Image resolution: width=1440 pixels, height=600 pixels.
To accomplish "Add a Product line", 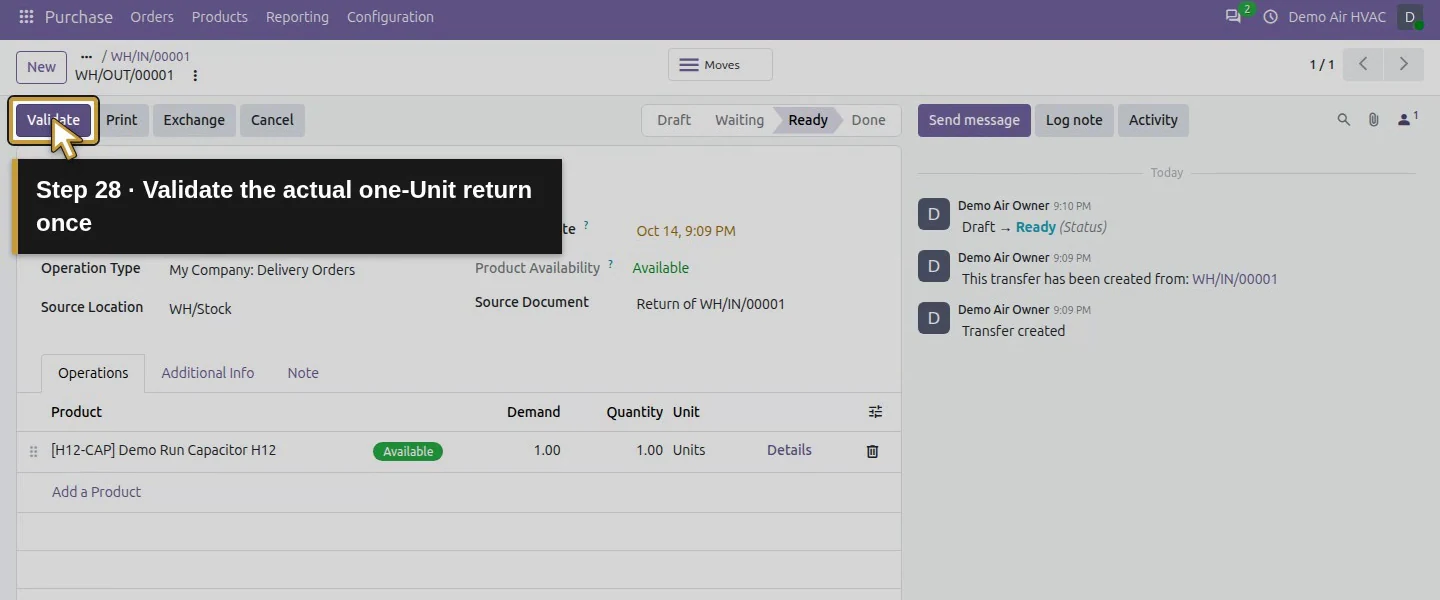I will coord(96,492).
